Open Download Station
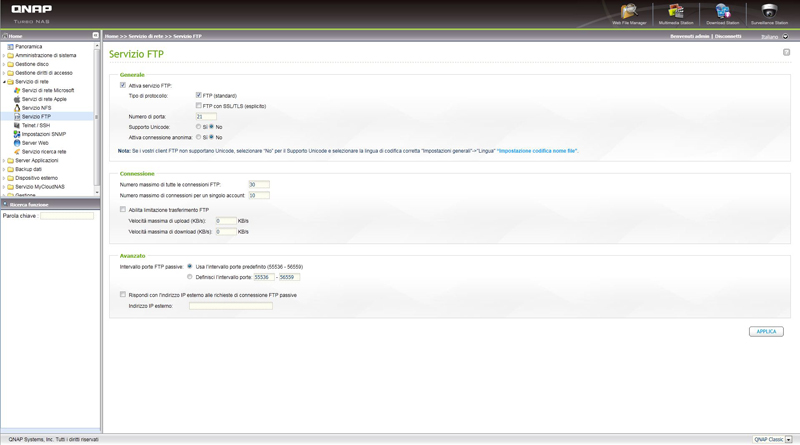Viewport: 800px width, 445px height. [722, 13]
